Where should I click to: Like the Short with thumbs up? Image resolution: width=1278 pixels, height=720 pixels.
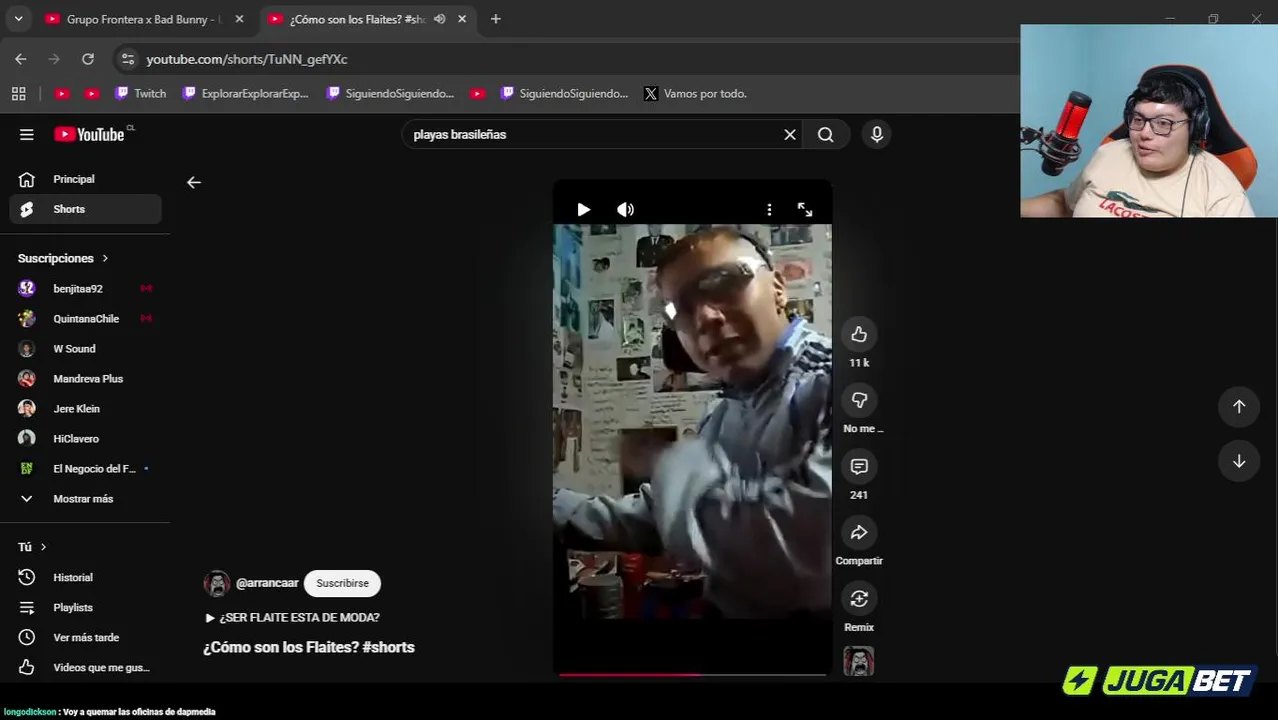coord(859,334)
